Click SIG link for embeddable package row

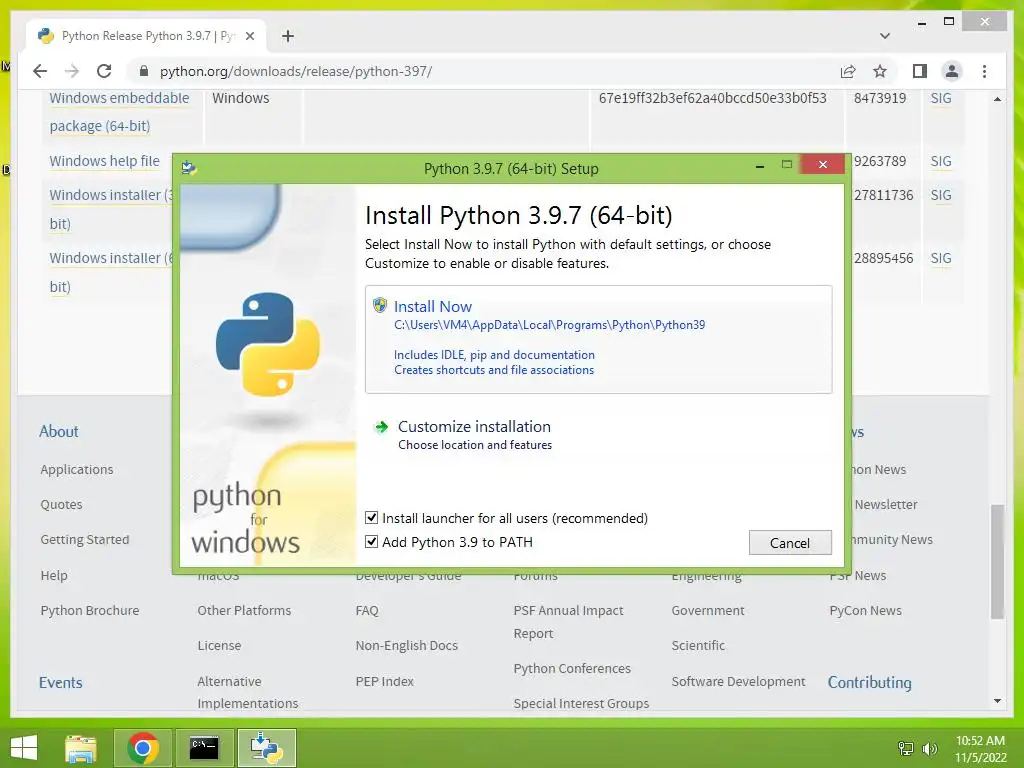[940, 98]
